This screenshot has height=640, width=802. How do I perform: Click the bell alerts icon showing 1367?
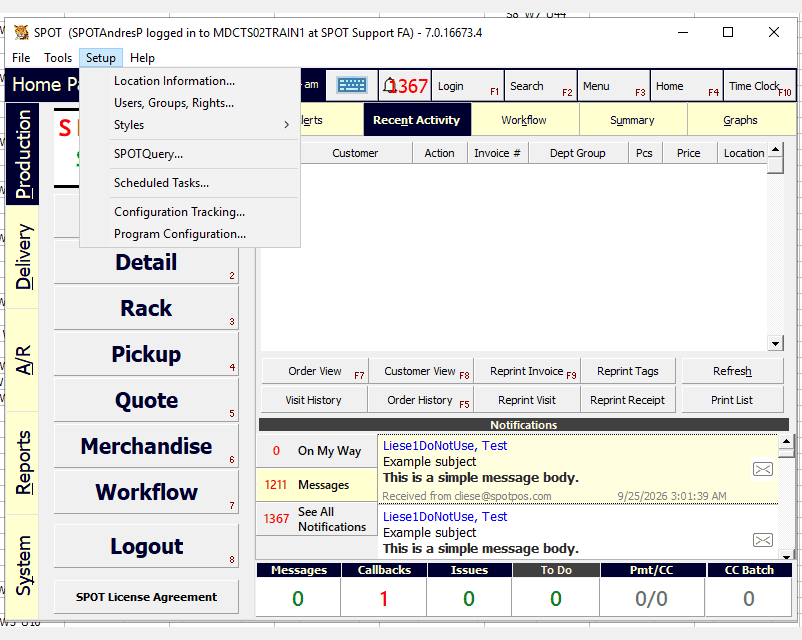pyautogui.click(x=405, y=85)
